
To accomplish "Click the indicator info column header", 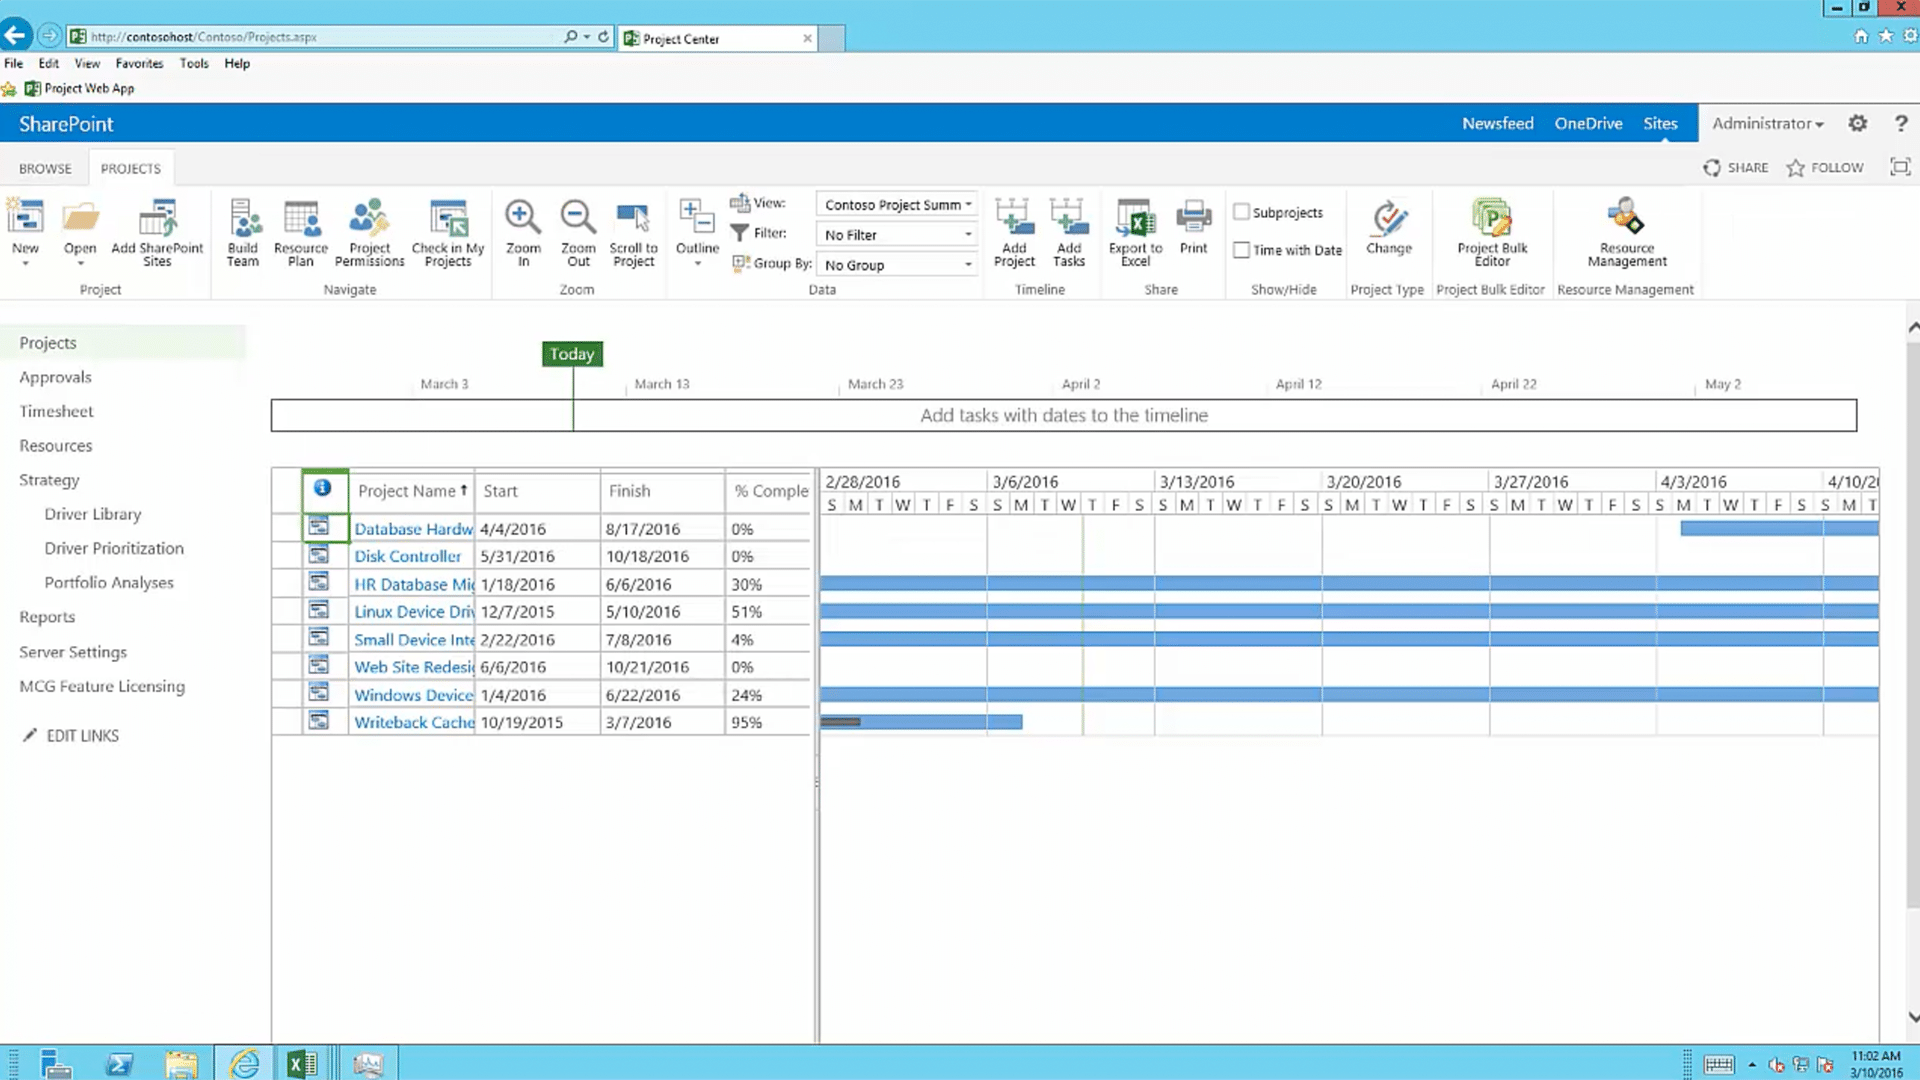I will 322,489.
